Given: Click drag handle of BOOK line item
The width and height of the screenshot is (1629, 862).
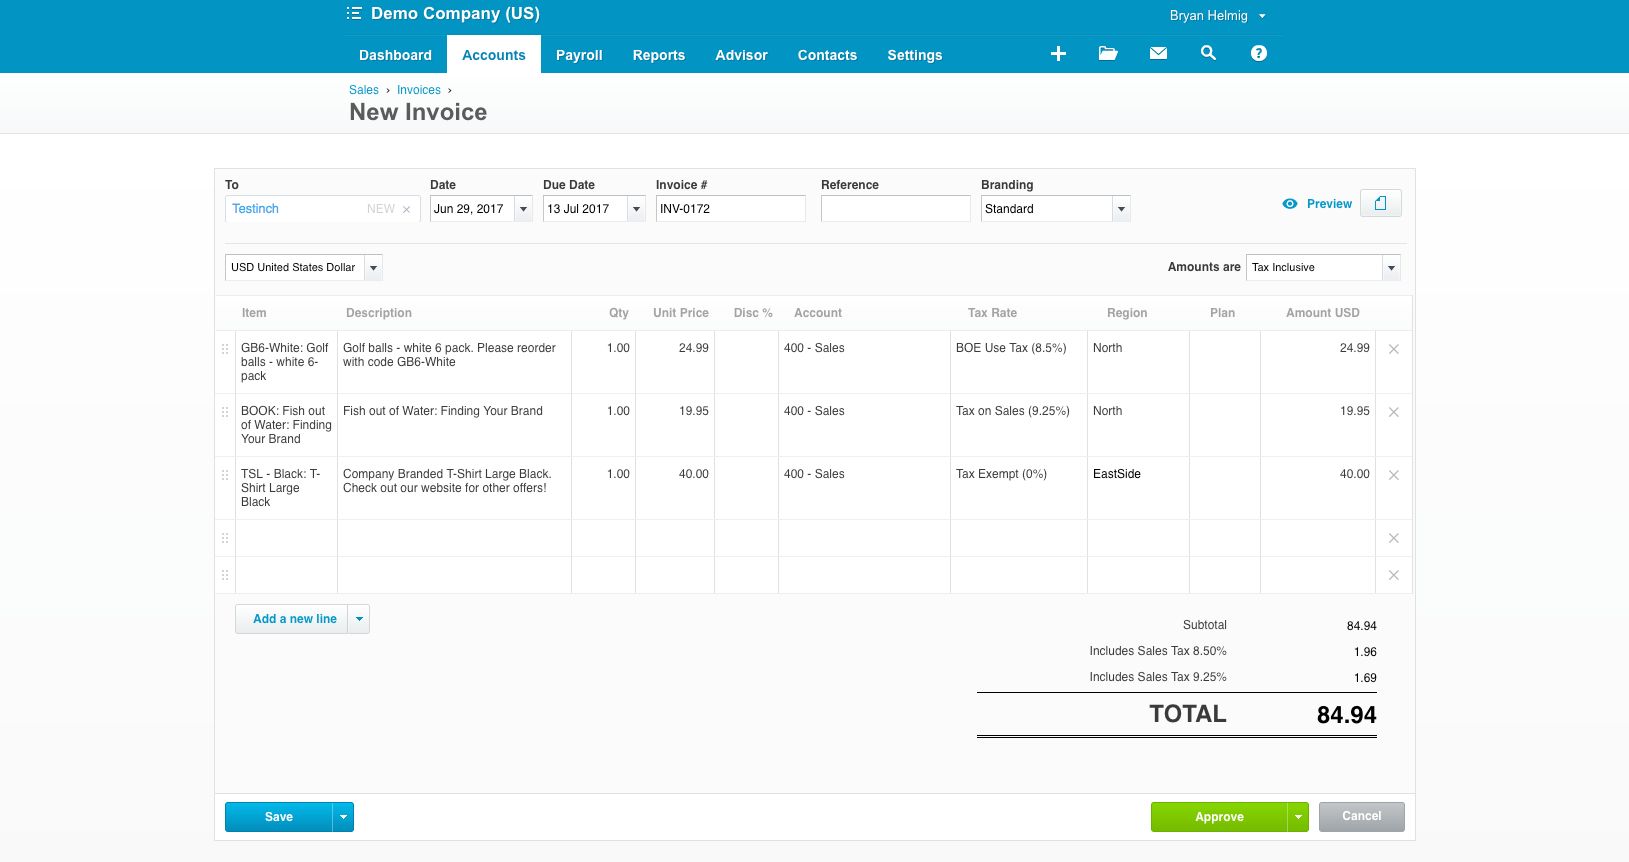Looking at the screenshot, I should 225,412.
